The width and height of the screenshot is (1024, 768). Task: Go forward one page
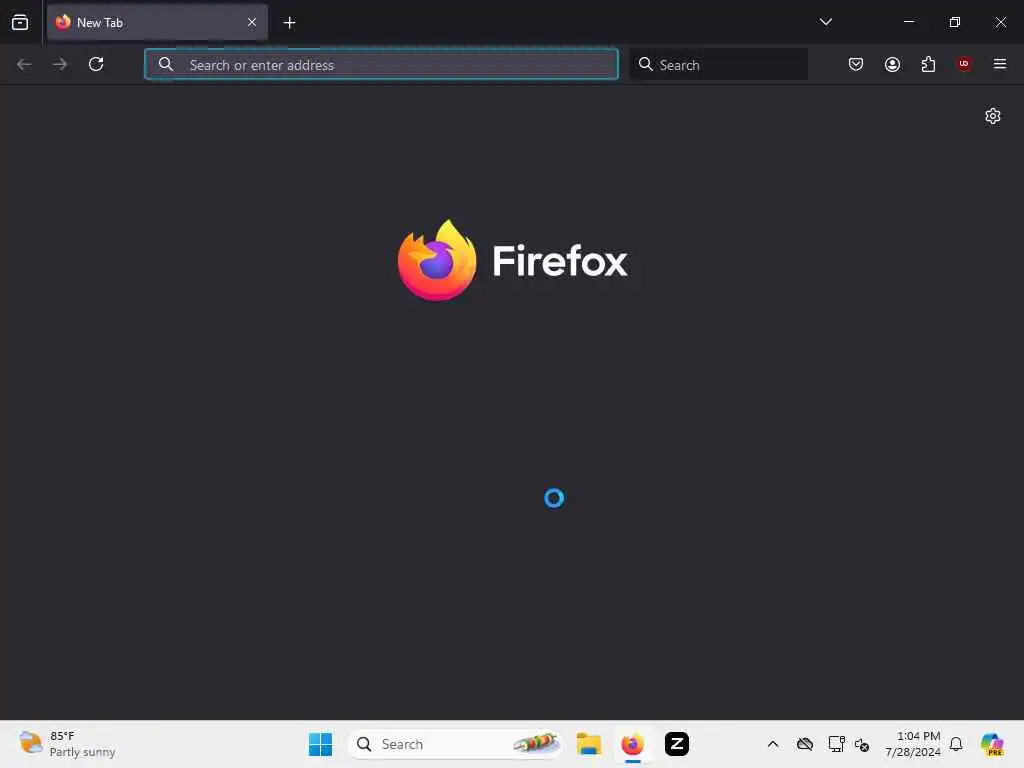60,64
